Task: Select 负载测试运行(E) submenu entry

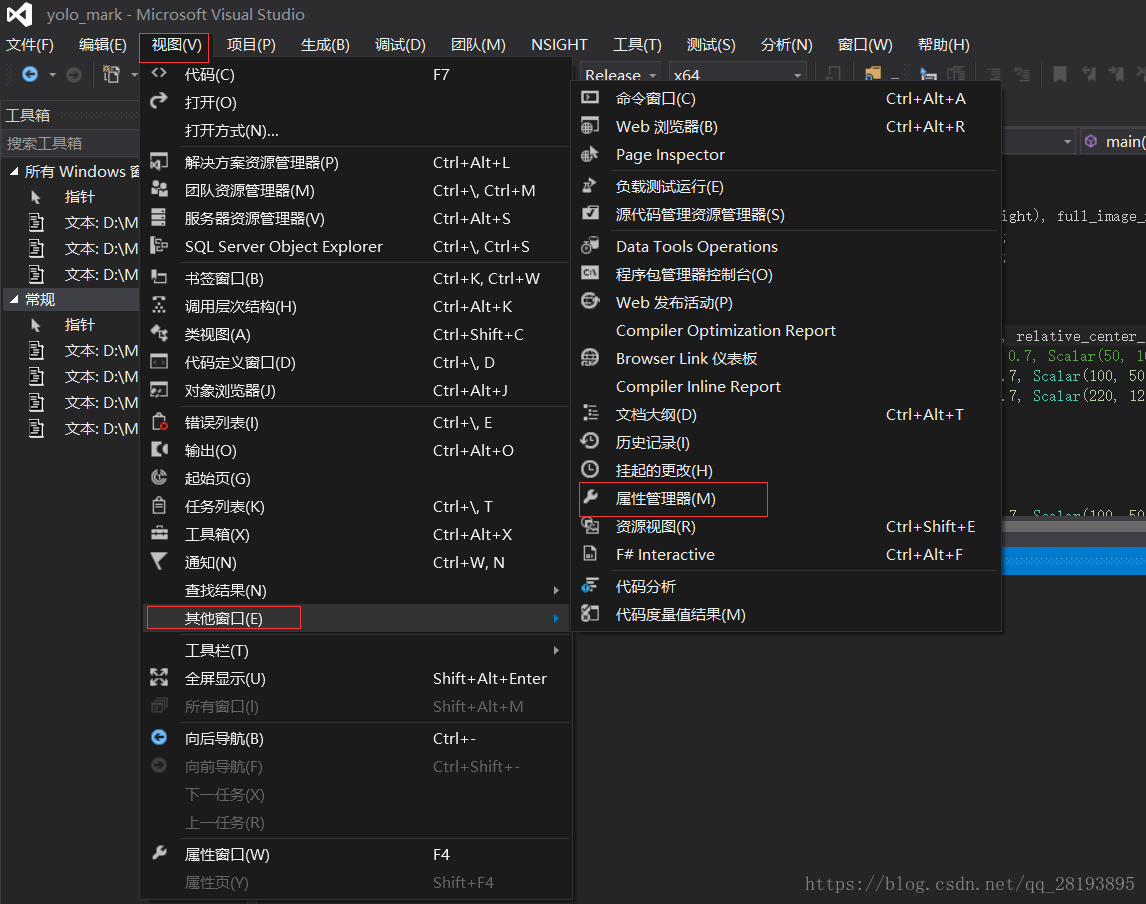Action: tap(787, 186)
